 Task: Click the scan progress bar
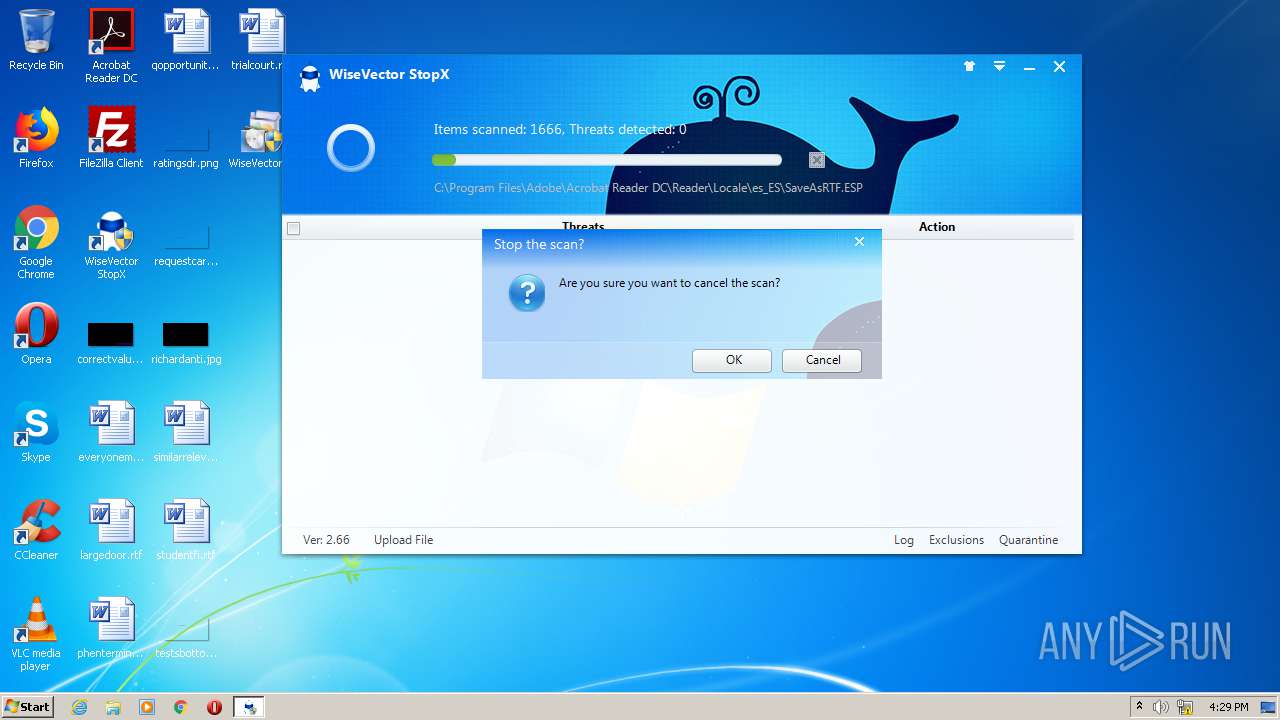point(607,160)
